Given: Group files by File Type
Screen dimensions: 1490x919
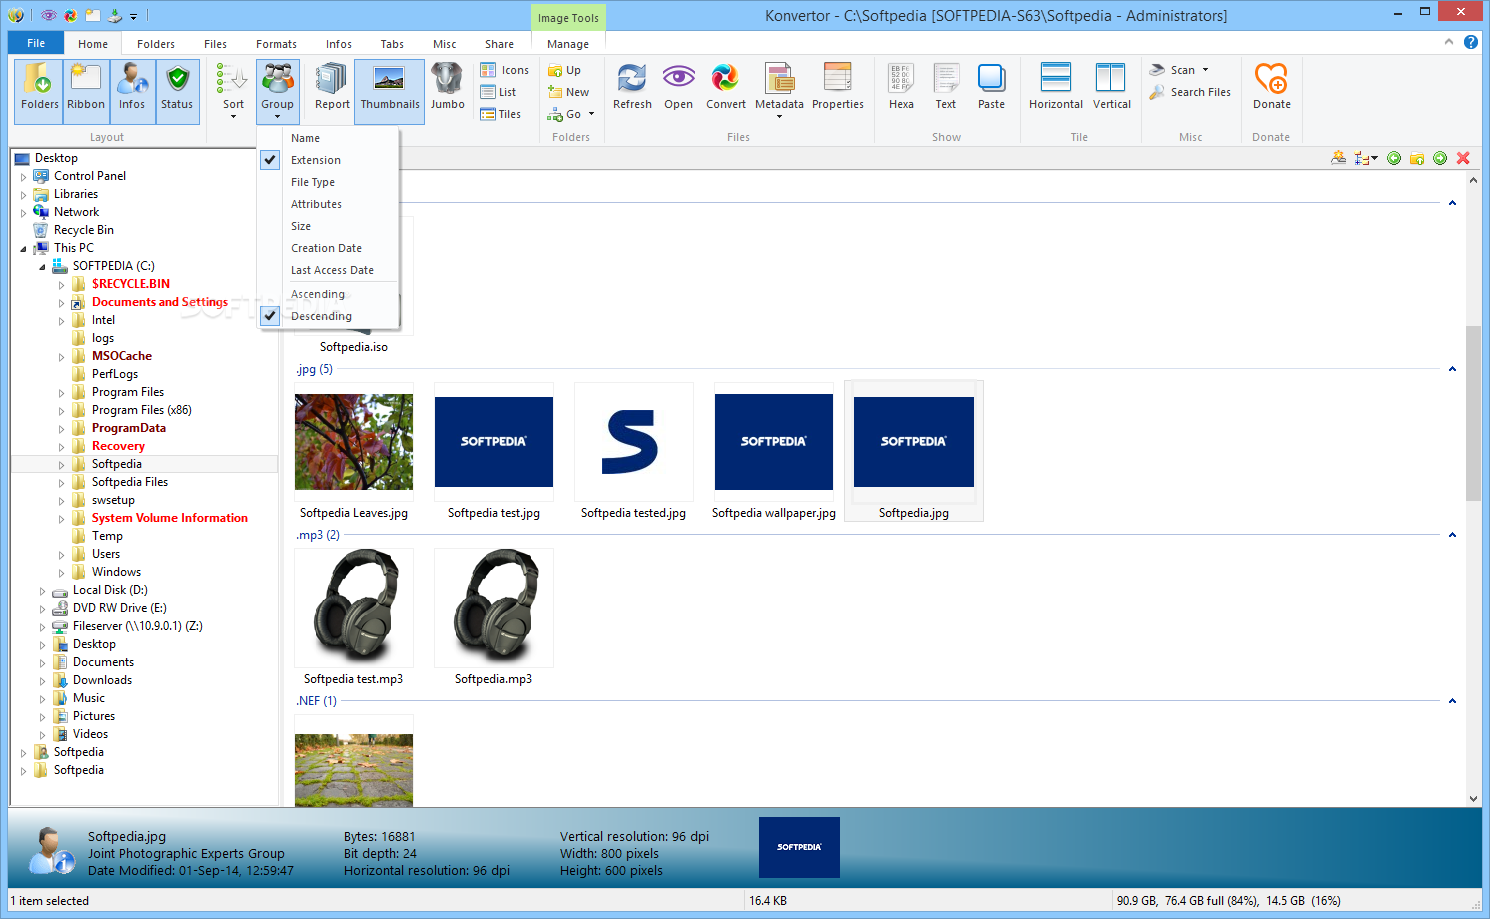Looking at the screenshot, I should 329,182.
